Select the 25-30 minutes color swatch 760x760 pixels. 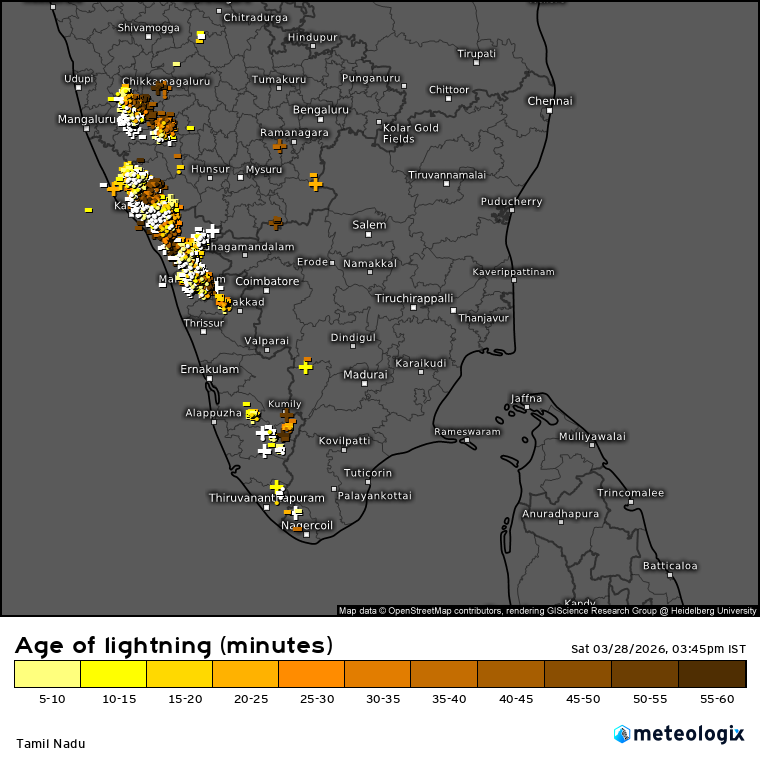[x=312, y=674]
